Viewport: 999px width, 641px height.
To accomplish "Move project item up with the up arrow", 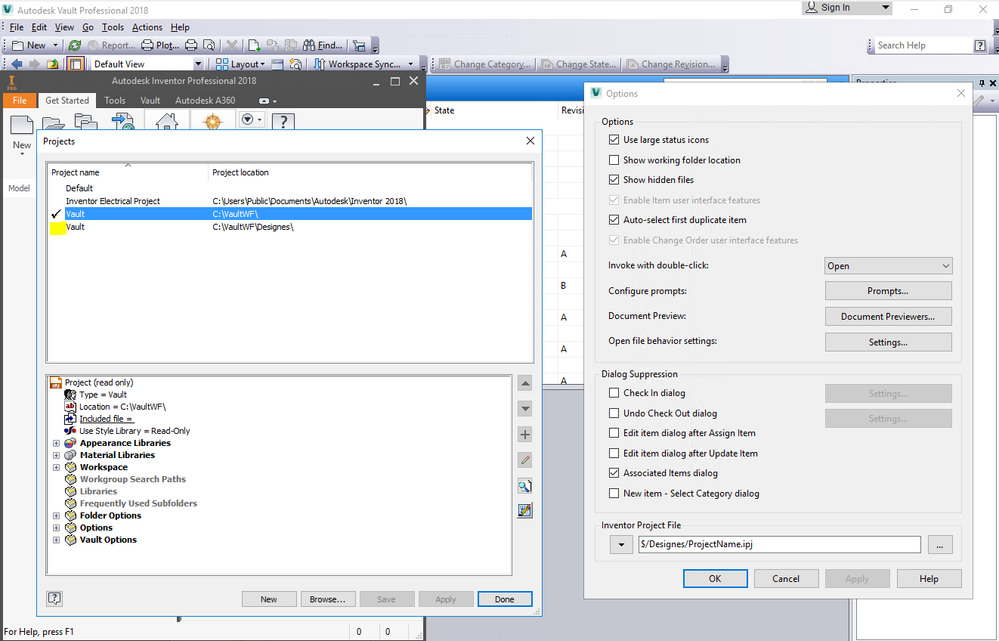I will (525, 384).
